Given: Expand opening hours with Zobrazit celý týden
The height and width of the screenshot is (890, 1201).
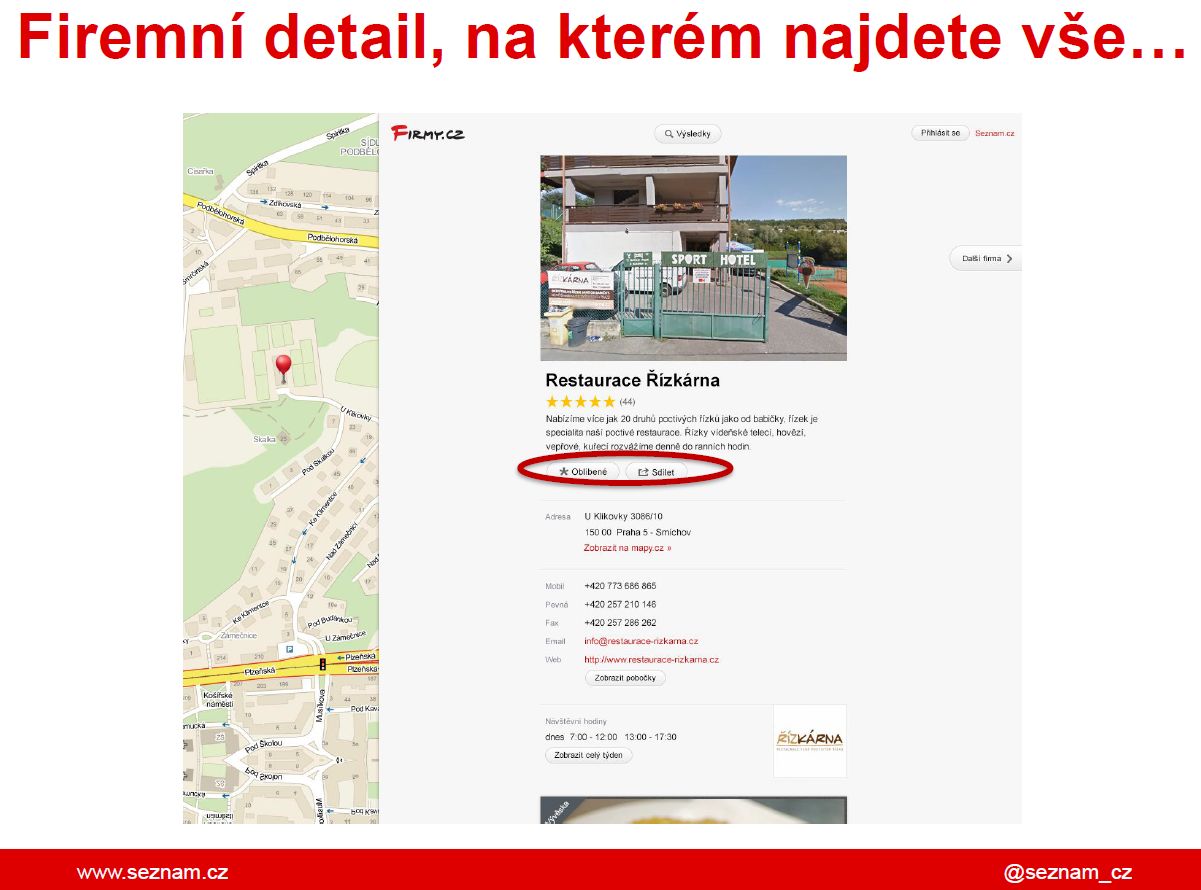Looking at the screenshot, I should click(x=589, y=755).
